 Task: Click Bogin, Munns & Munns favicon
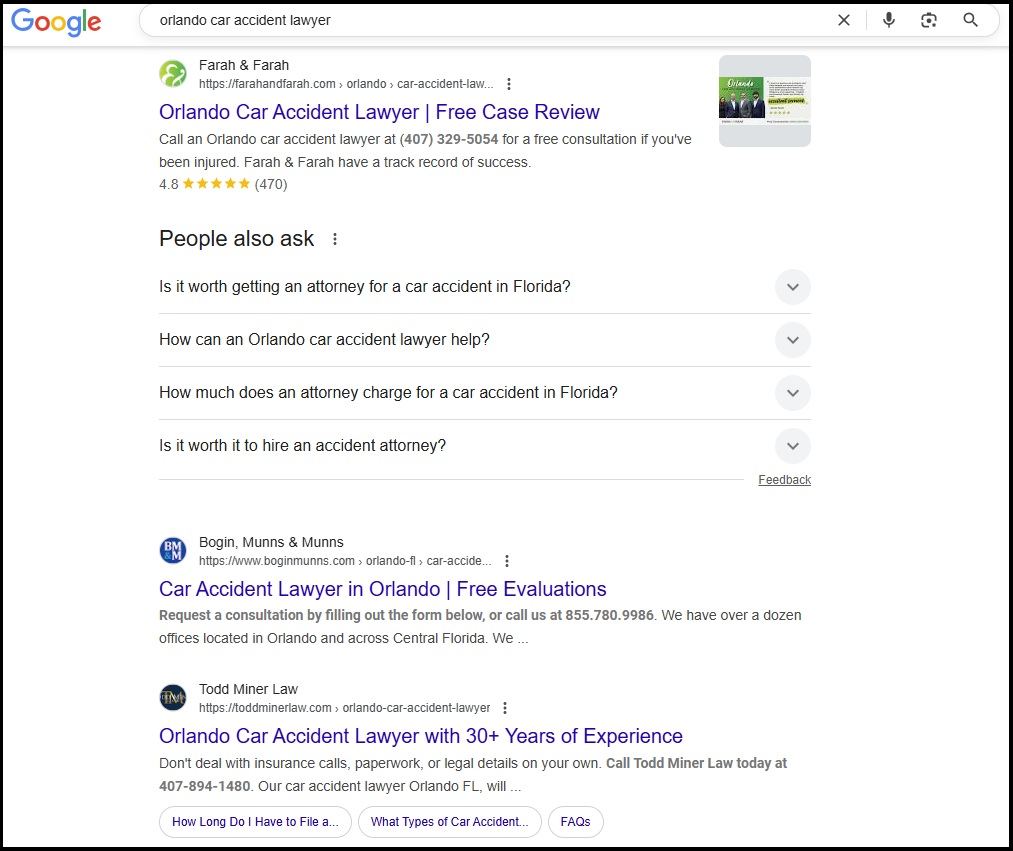click(173, 551)
